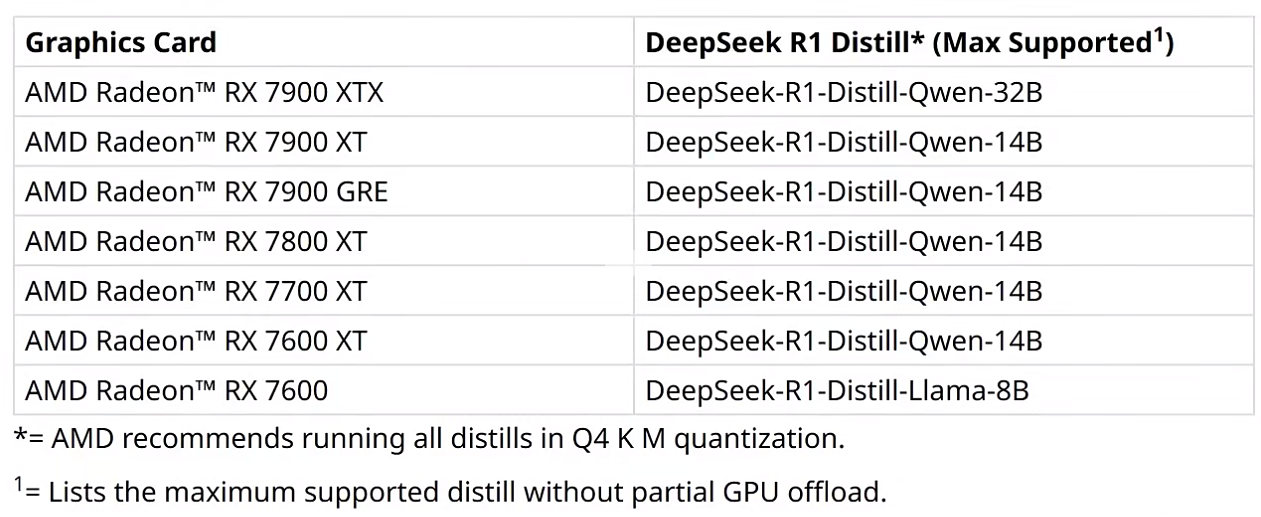Viewport: 1261px width, 517px height.
Task: Click the DeepSeek-R1-Distill-Qwen-32B cell
Action: [844, 93]
